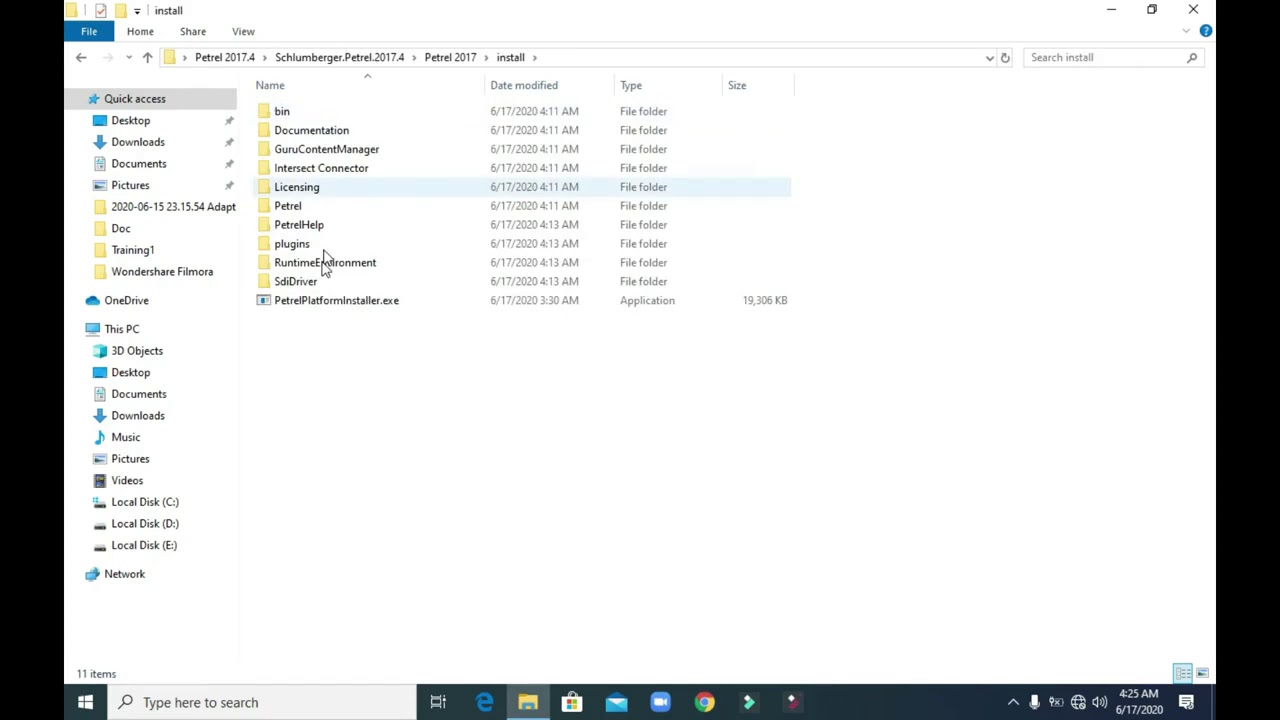Switch to Large icons view layout

[x=1202, y=674]
